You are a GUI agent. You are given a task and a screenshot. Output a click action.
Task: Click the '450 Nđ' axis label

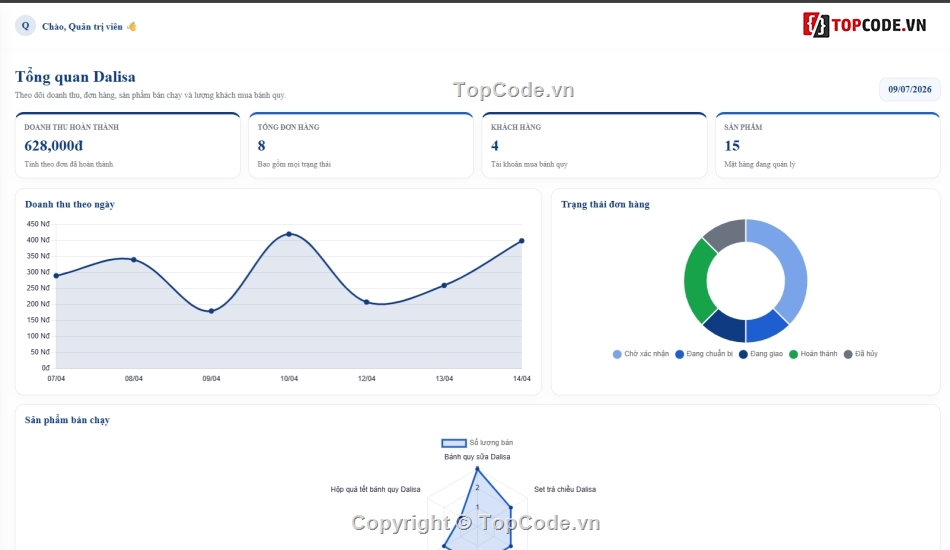(38, 224)
